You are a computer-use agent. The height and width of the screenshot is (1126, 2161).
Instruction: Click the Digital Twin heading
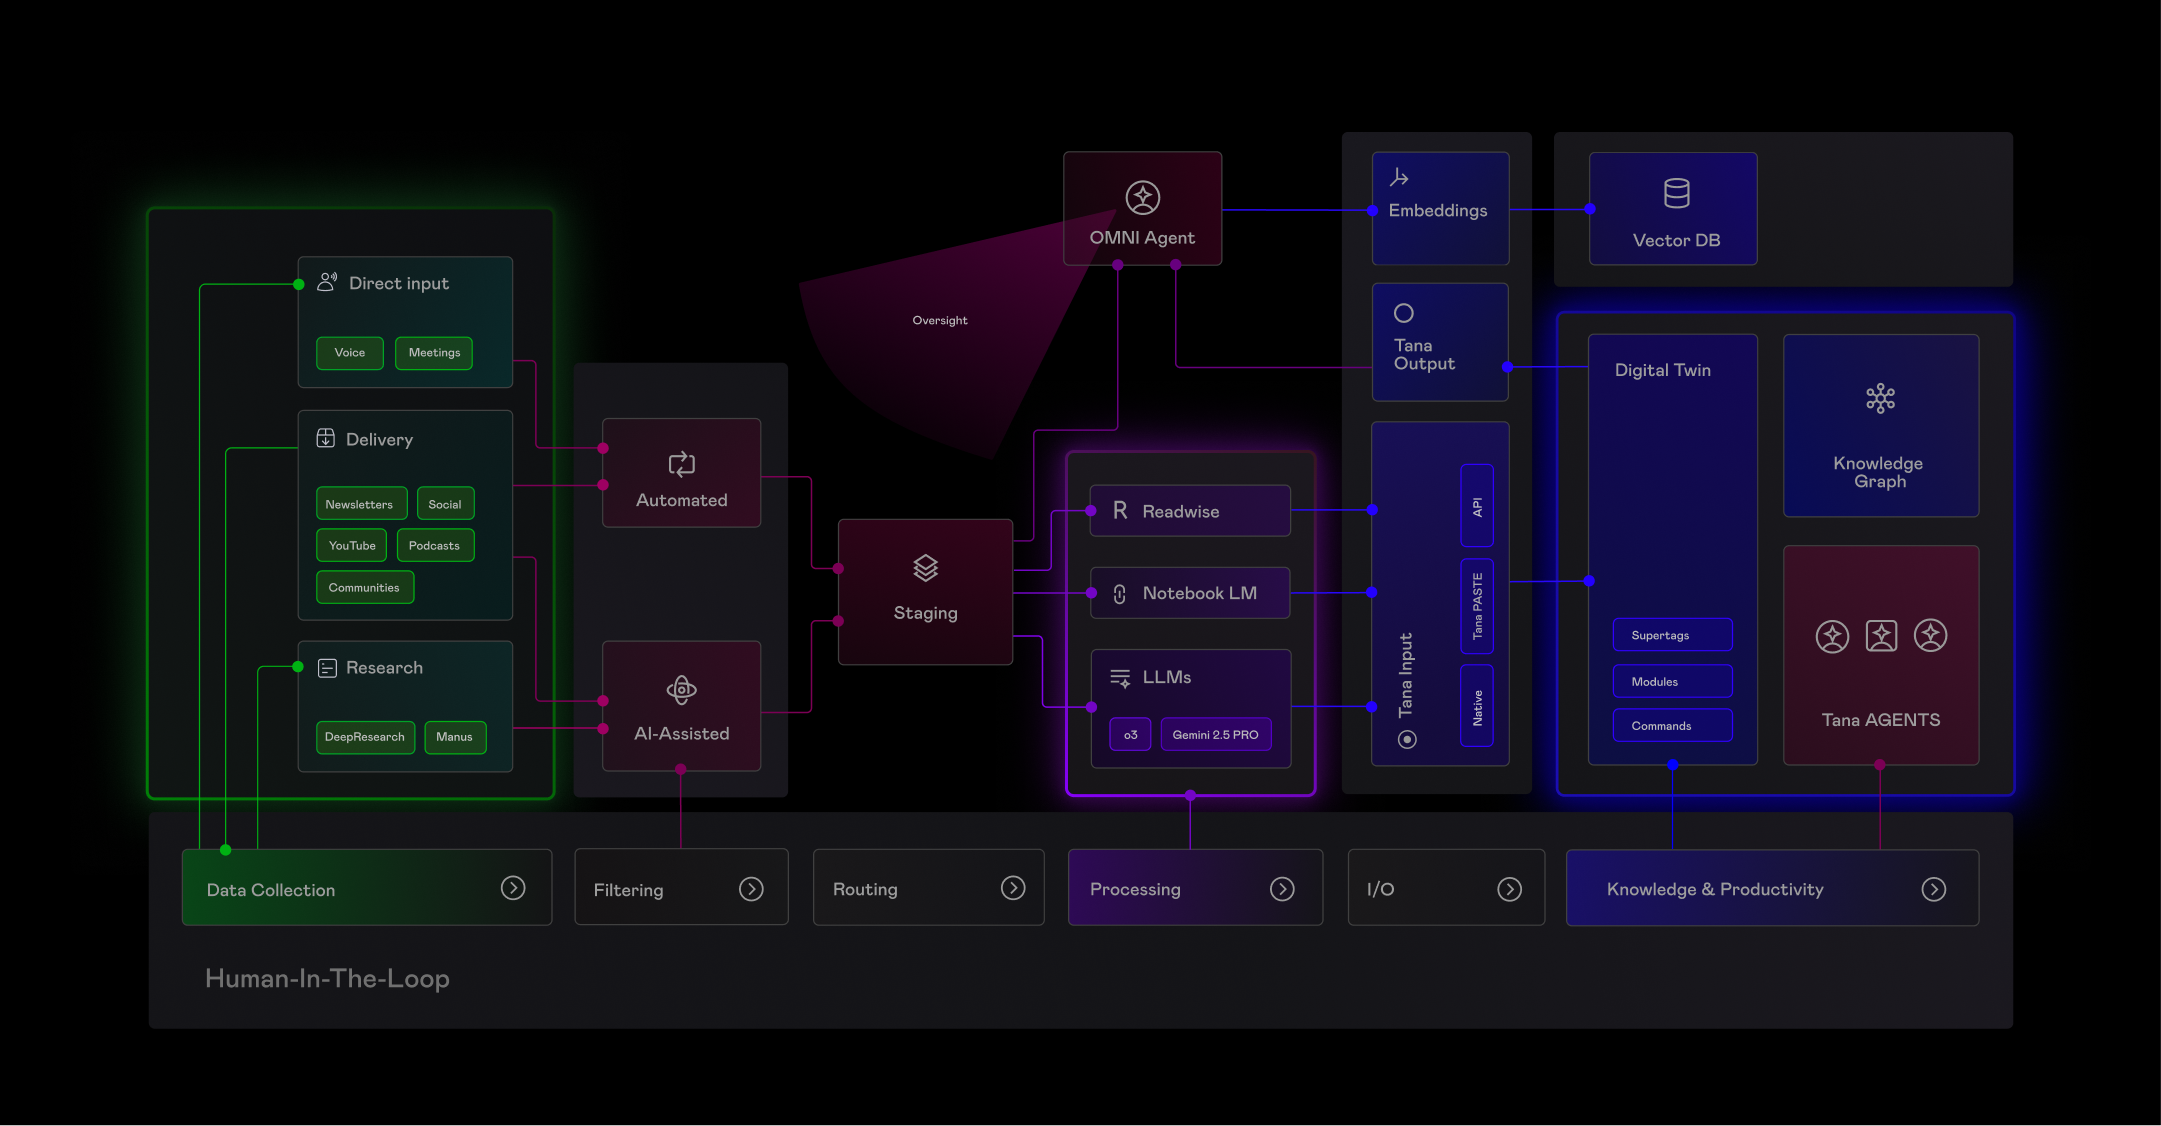pyautogui.click(x=1663, y=370)
